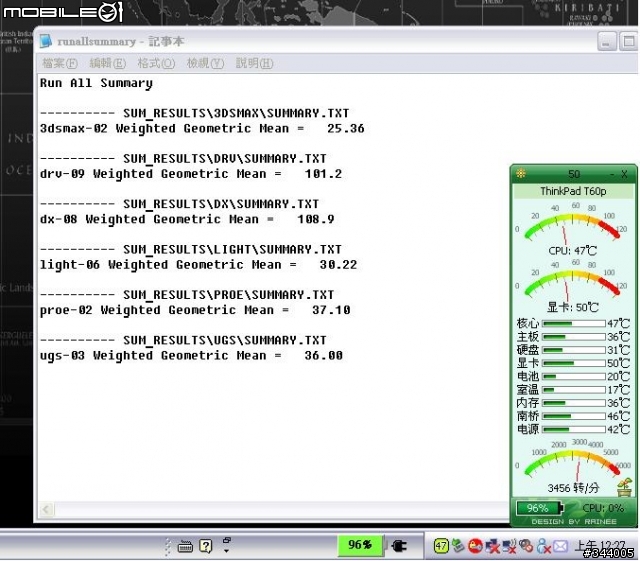Click the 硬盘 temperature bar

point(573,350)
